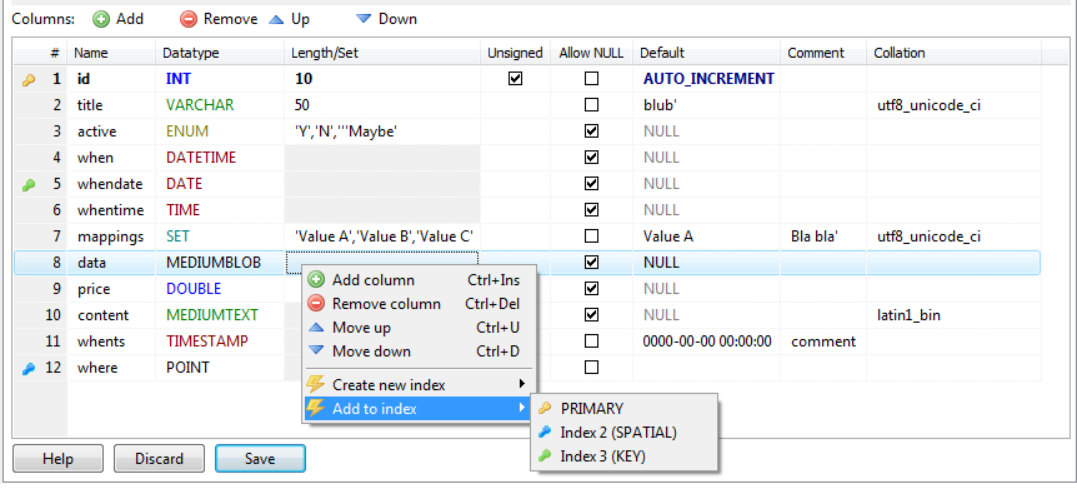Screen dimensions: 1077x488
Task: Click the blue key icon of Index 2 (SPATIAL)
Action: [545, 433]
